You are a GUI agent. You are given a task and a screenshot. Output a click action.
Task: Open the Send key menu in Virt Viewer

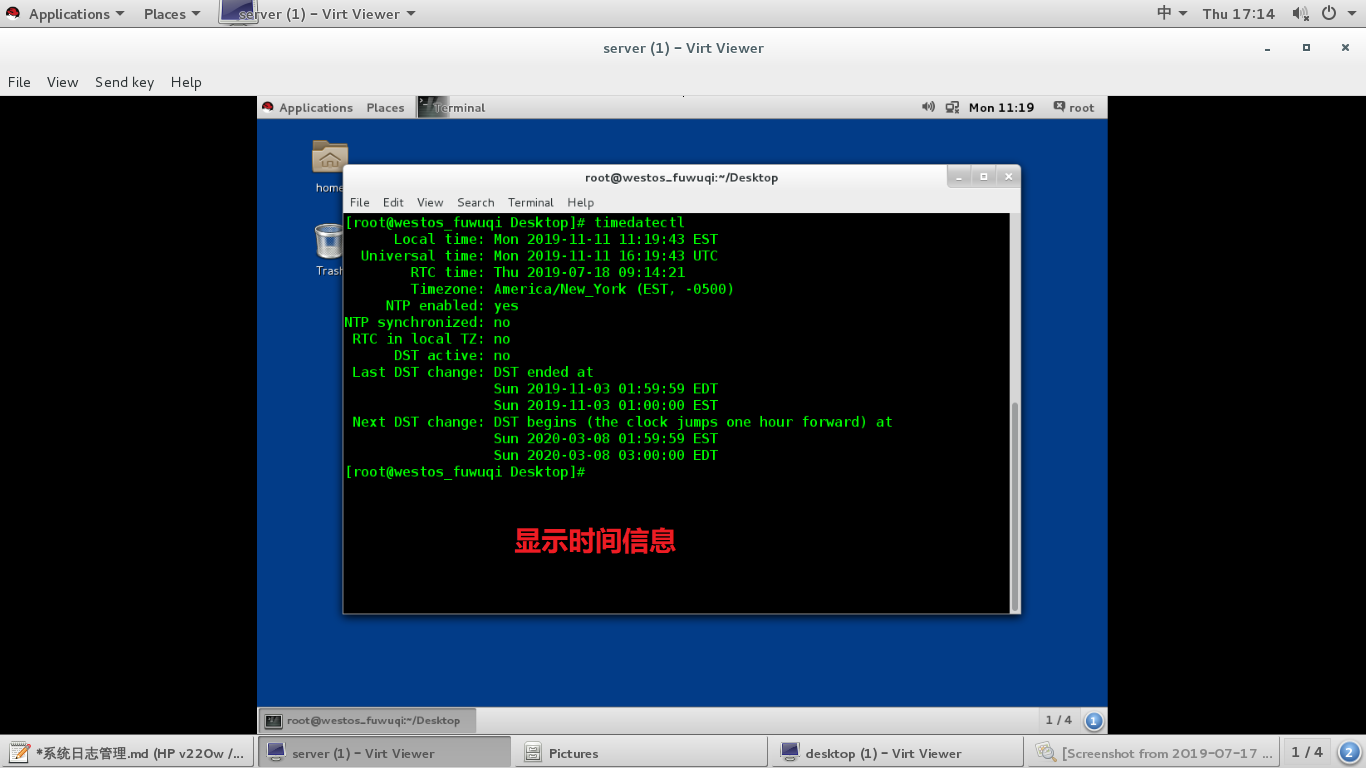pyautogui.click(x=124, y=82)
